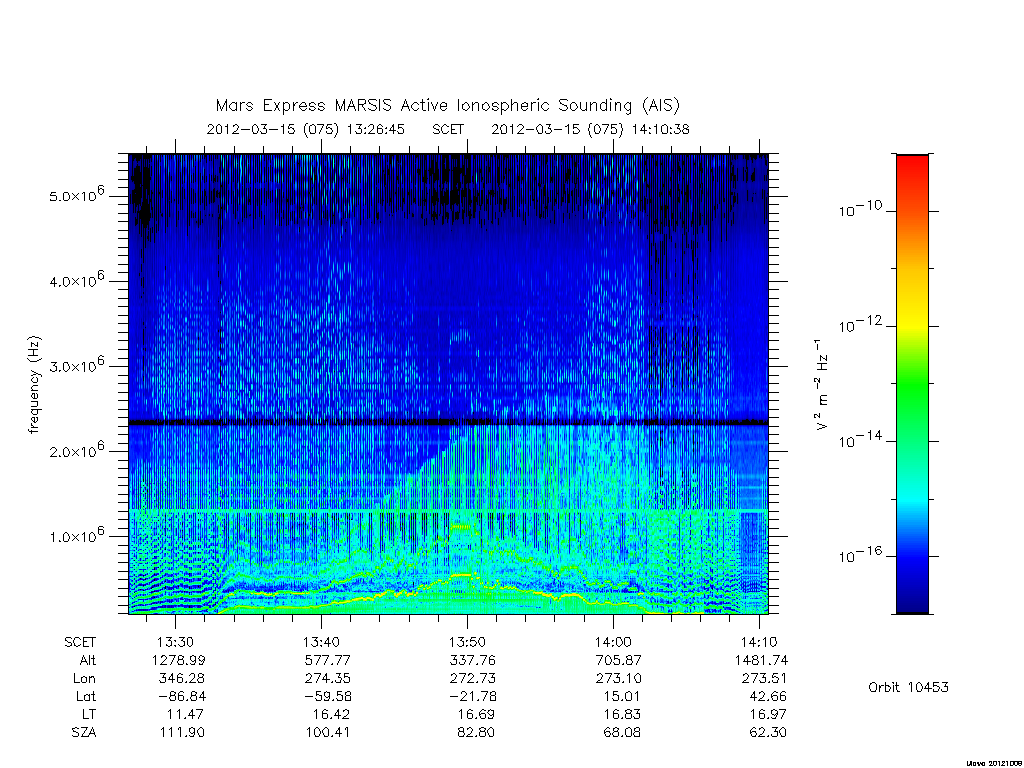Click the 'SZA' row header
The height and width of the screenshot is (768, 1024).
point(84,732)
